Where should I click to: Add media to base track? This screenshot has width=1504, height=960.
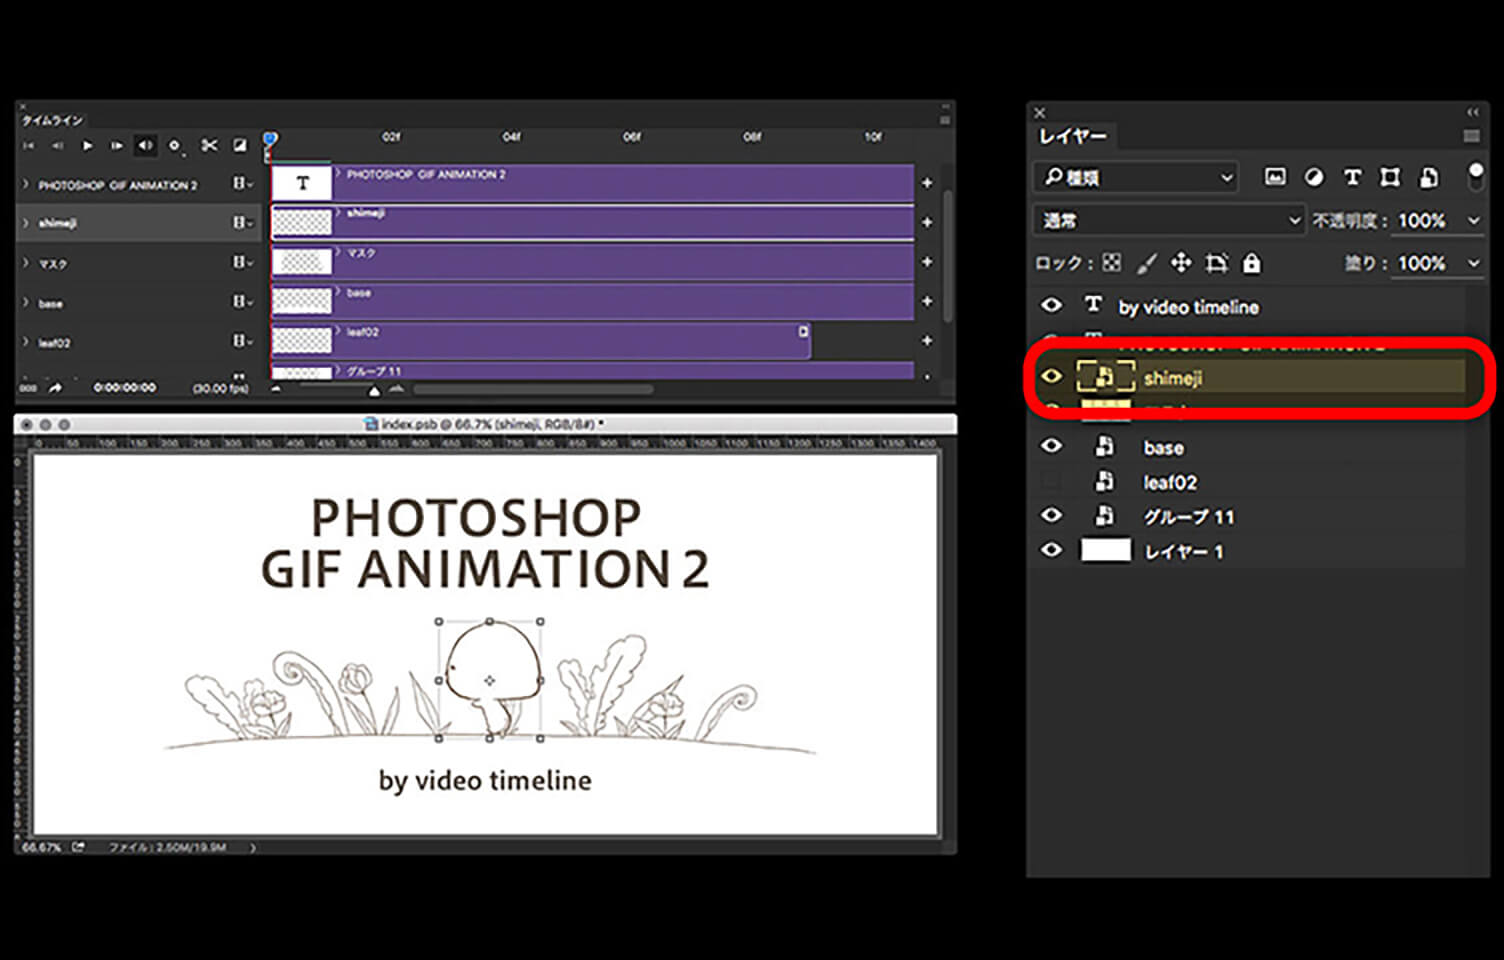click(927, 301)
